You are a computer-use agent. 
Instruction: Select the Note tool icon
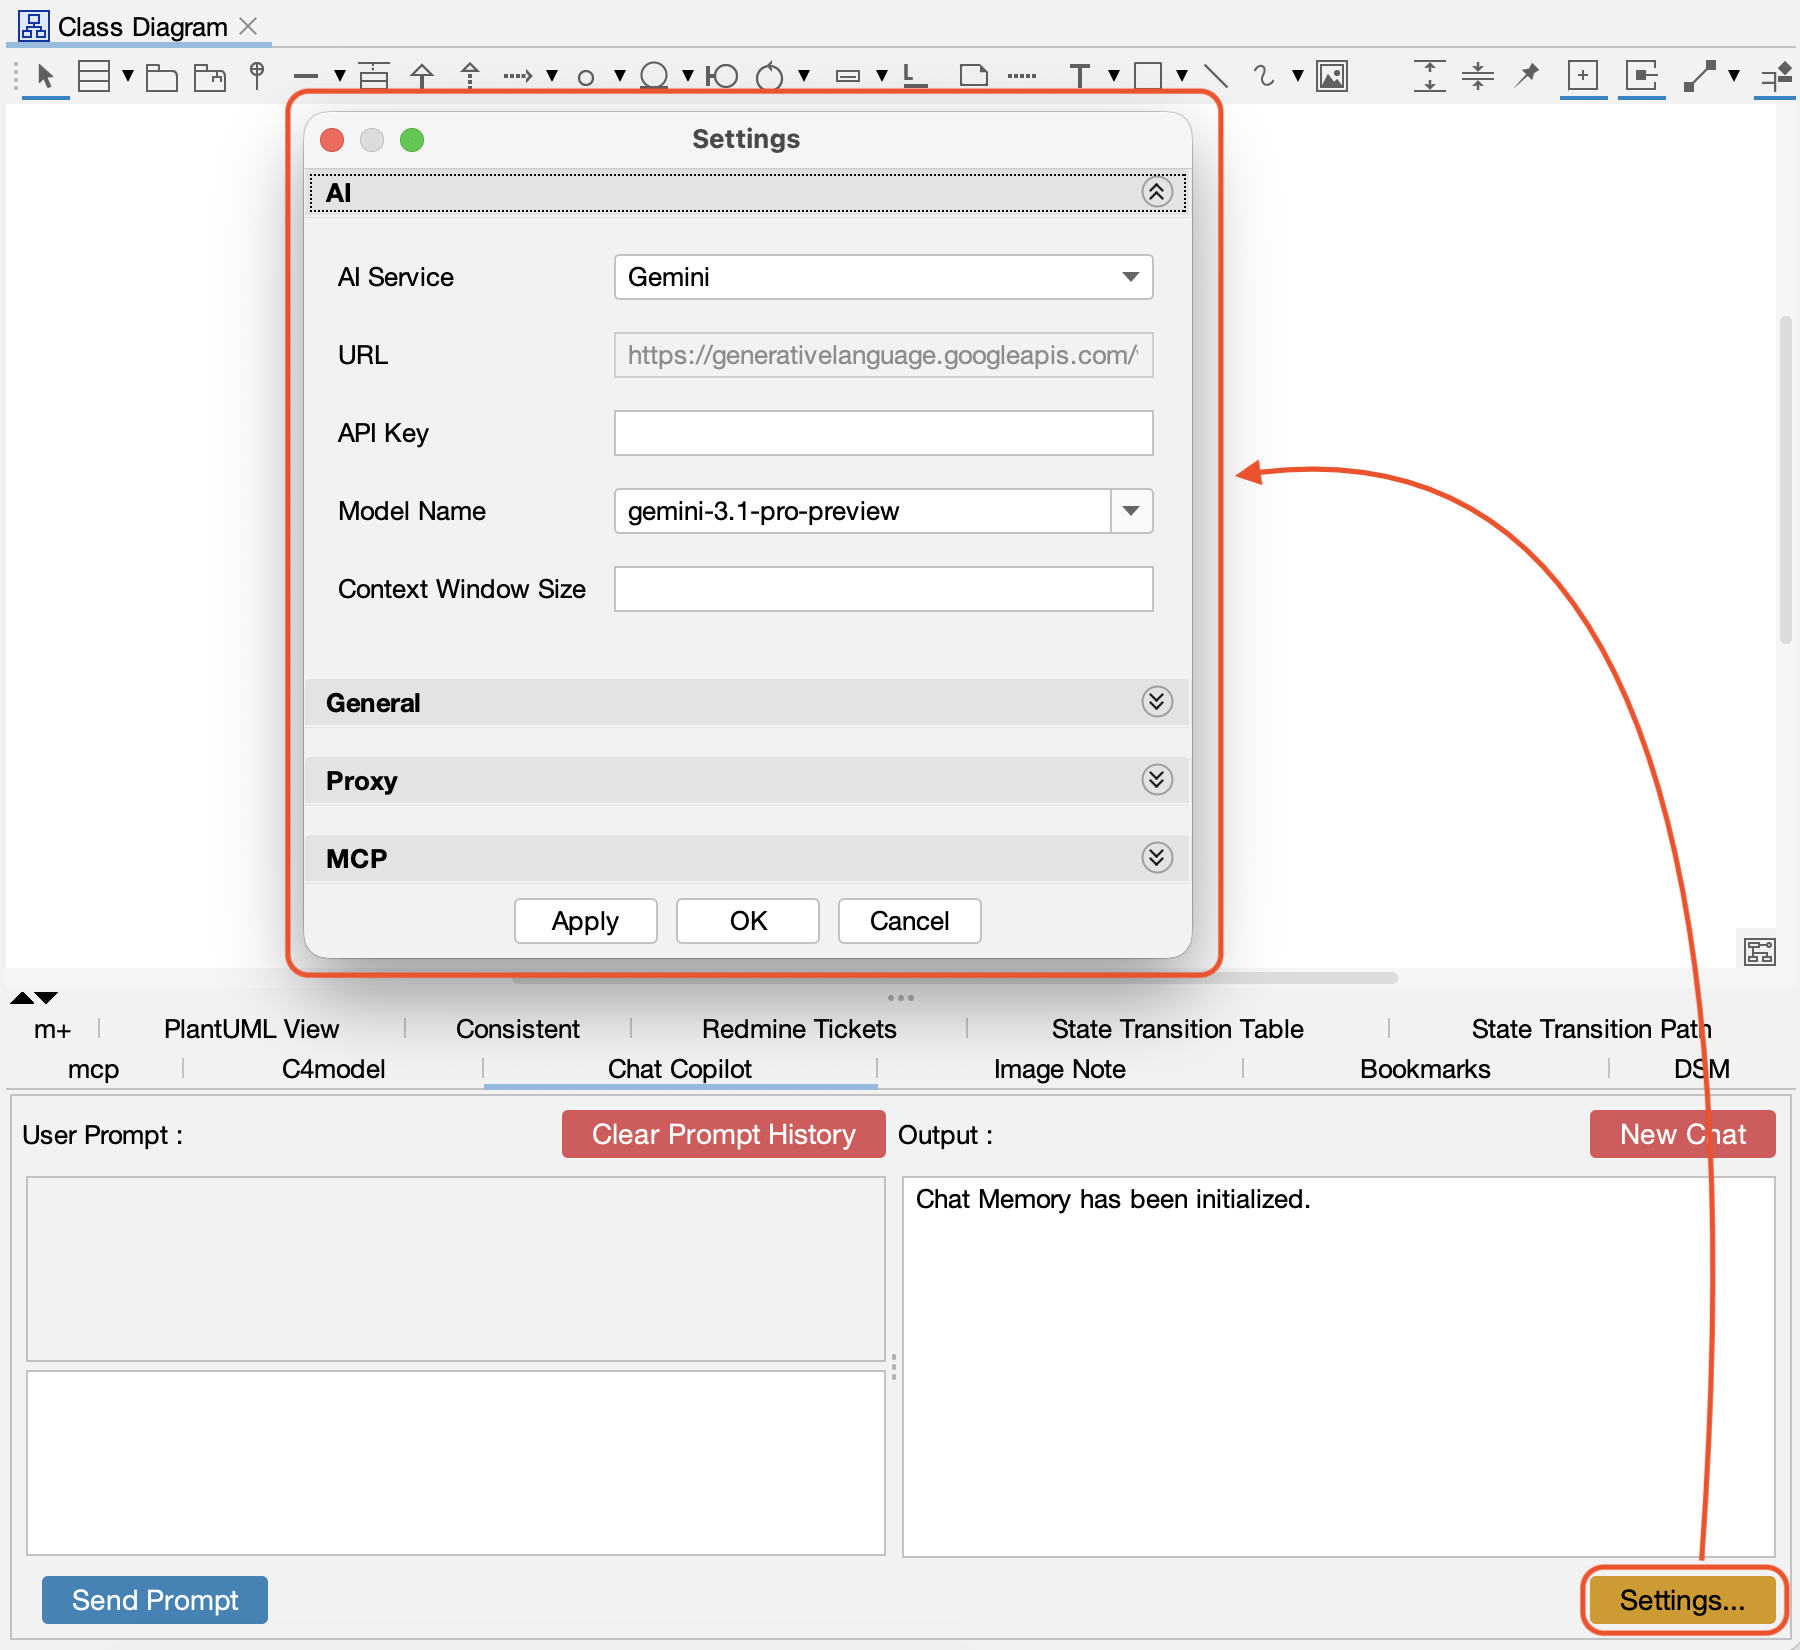(x=973, y=76)
